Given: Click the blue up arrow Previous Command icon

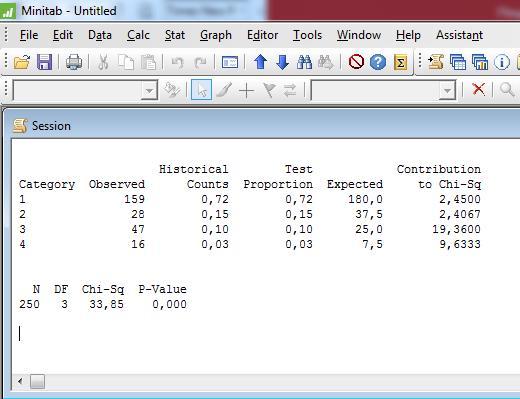Looking at the screenshot, I should click(260, 62).
